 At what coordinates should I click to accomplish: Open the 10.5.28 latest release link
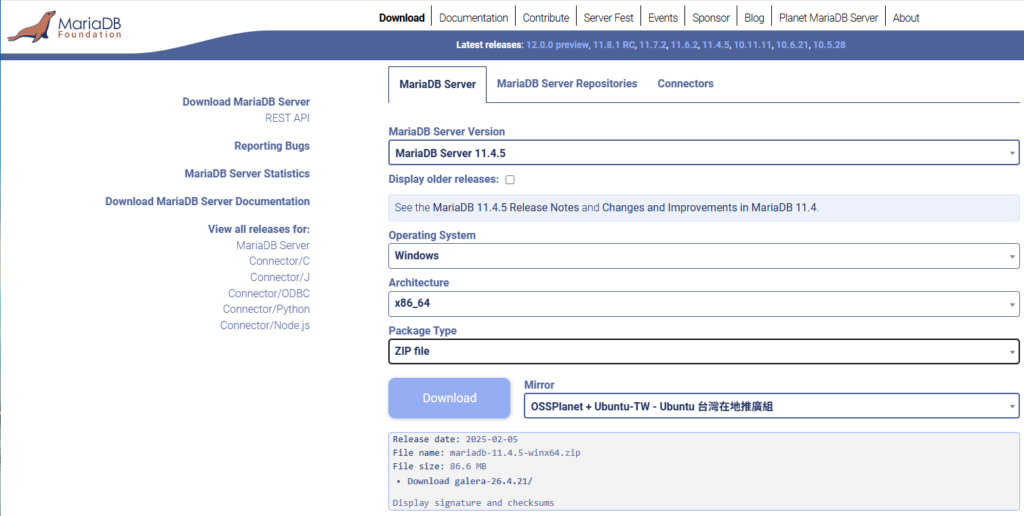[x=829, y=45]
